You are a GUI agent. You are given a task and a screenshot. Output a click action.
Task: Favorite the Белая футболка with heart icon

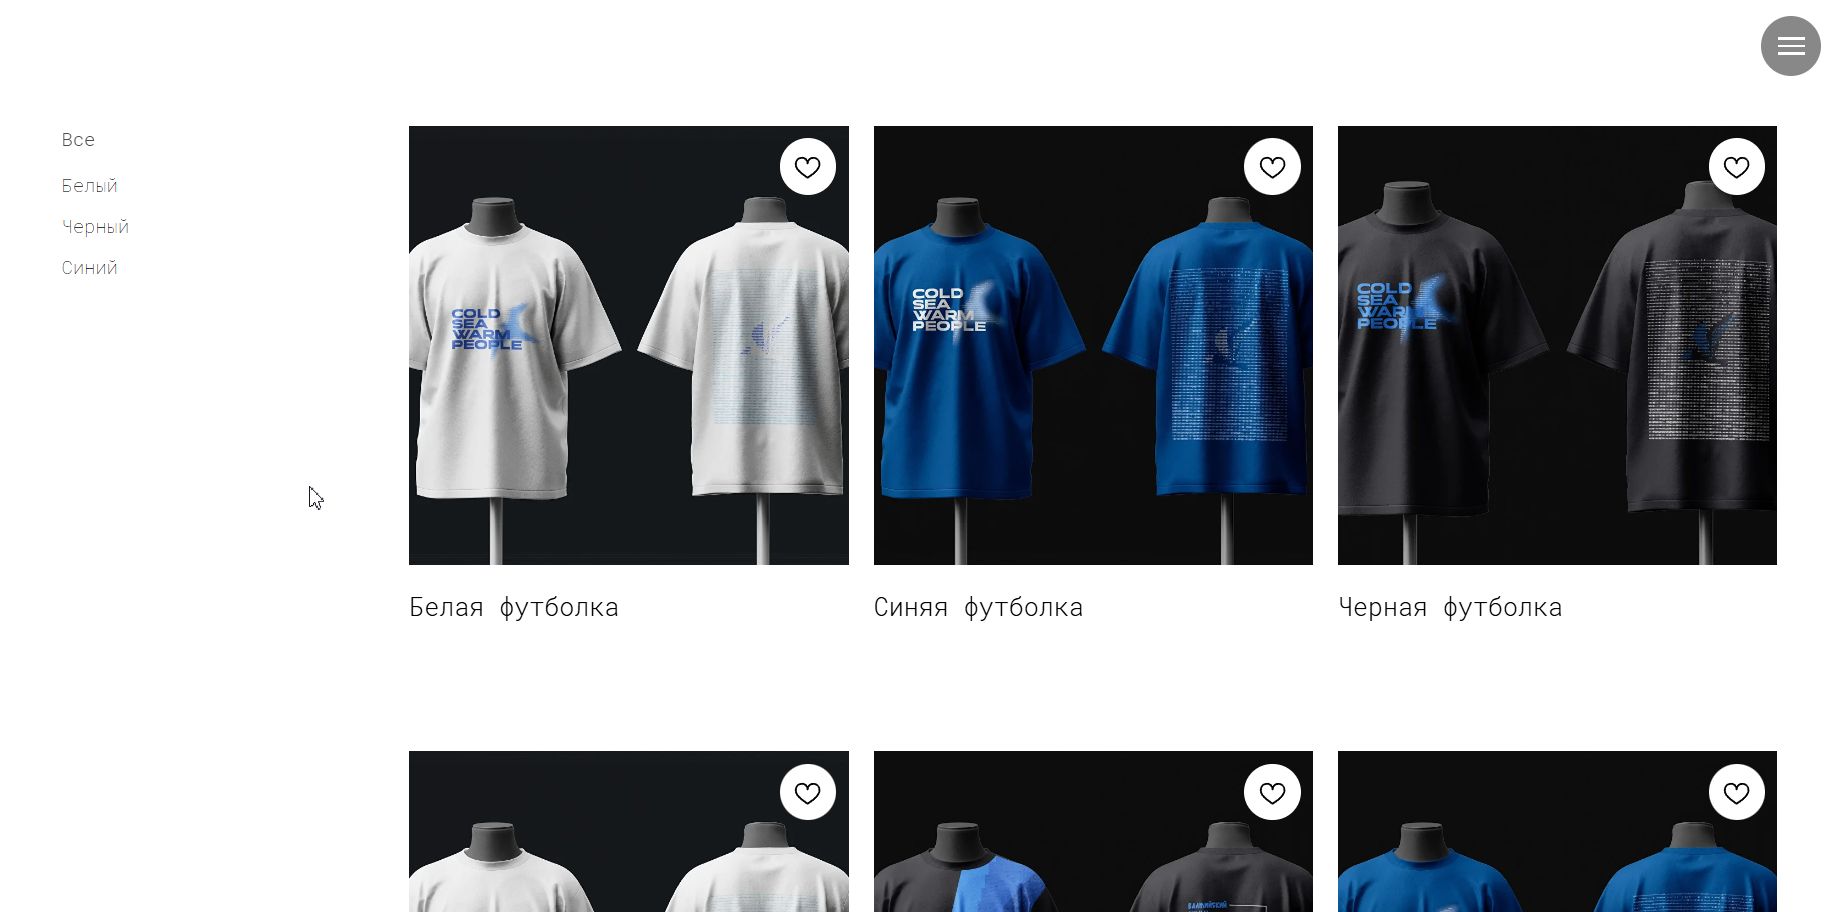(x=807, y=167)
